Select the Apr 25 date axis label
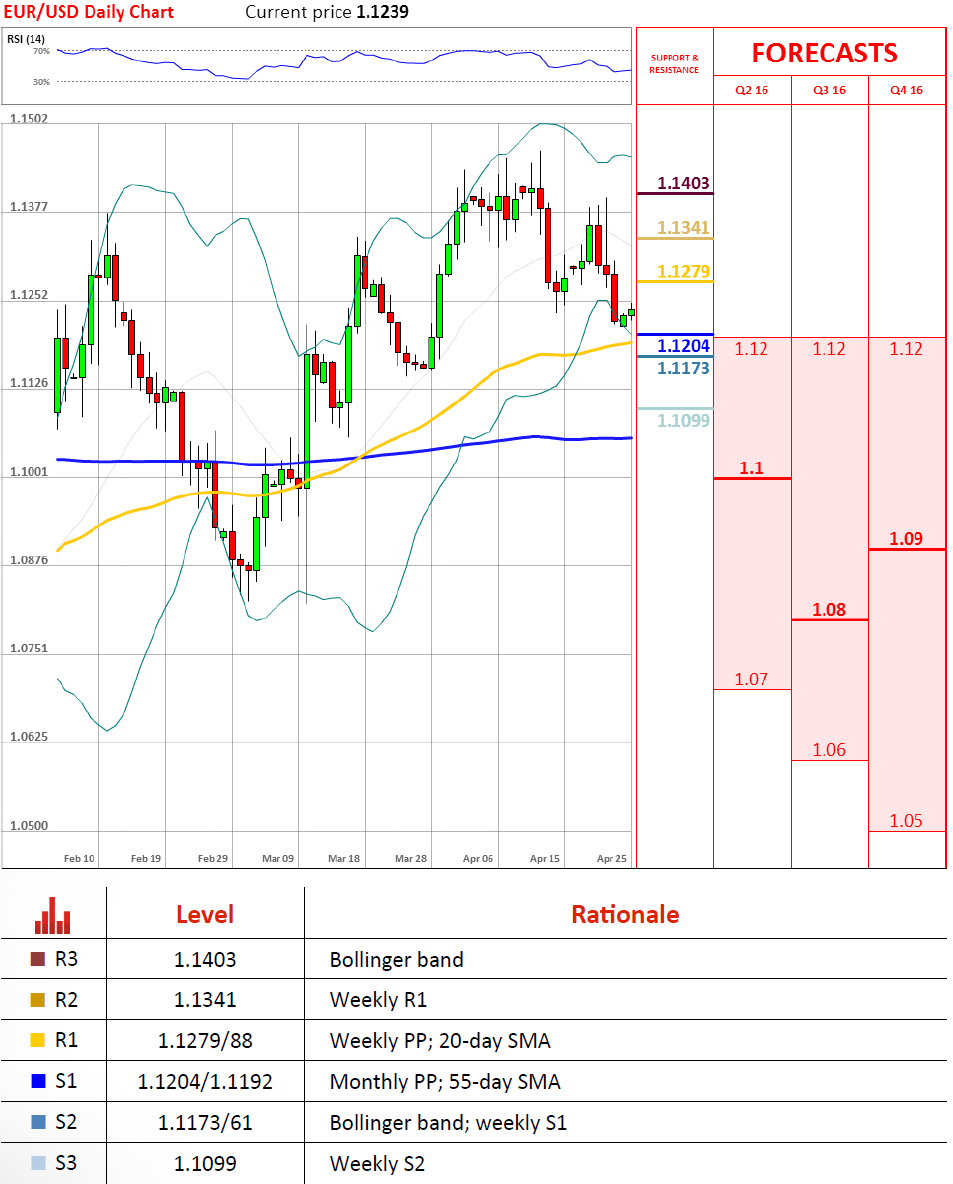 click(611, 858)
